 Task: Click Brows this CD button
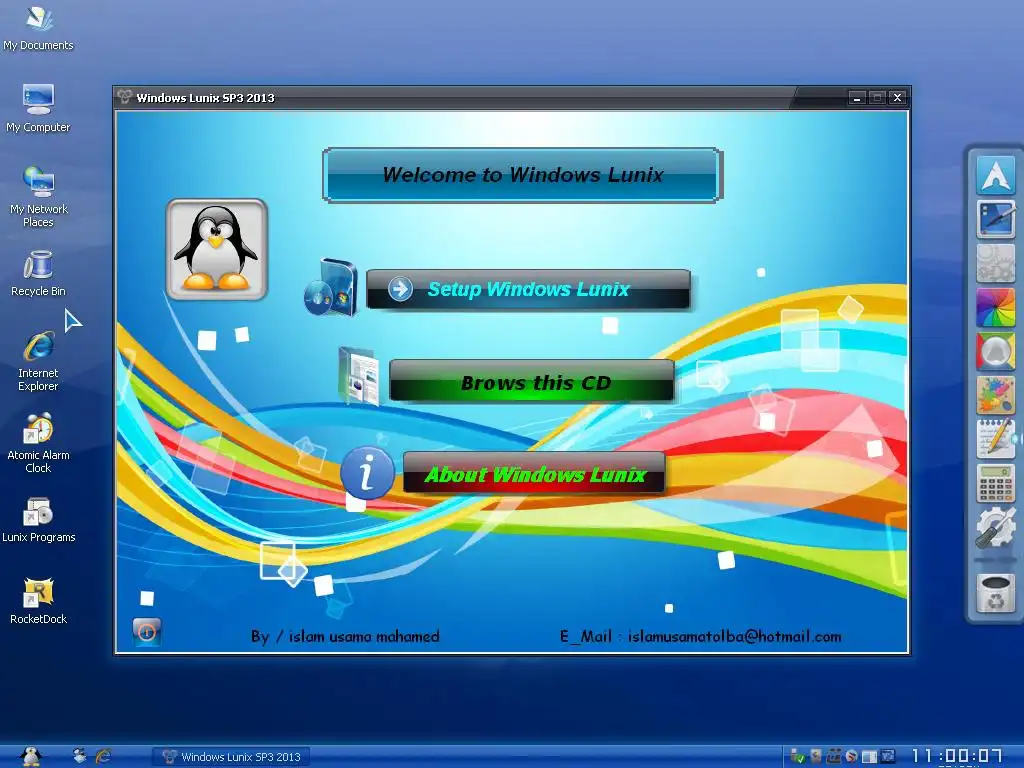(532, 381)
